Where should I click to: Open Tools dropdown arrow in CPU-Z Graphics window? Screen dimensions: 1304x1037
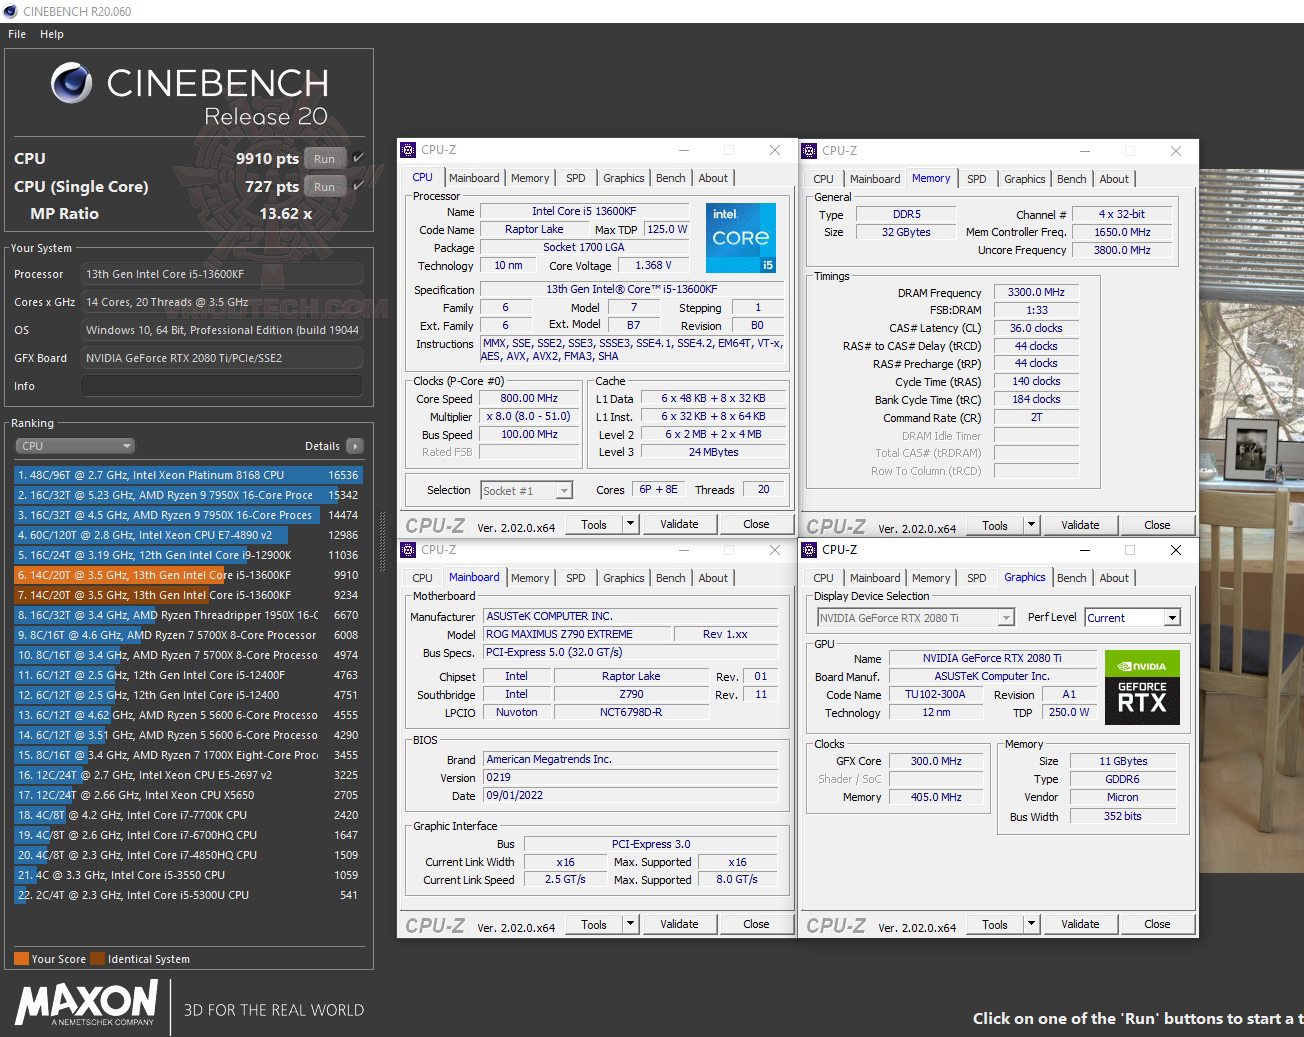tap(1031, 924)
